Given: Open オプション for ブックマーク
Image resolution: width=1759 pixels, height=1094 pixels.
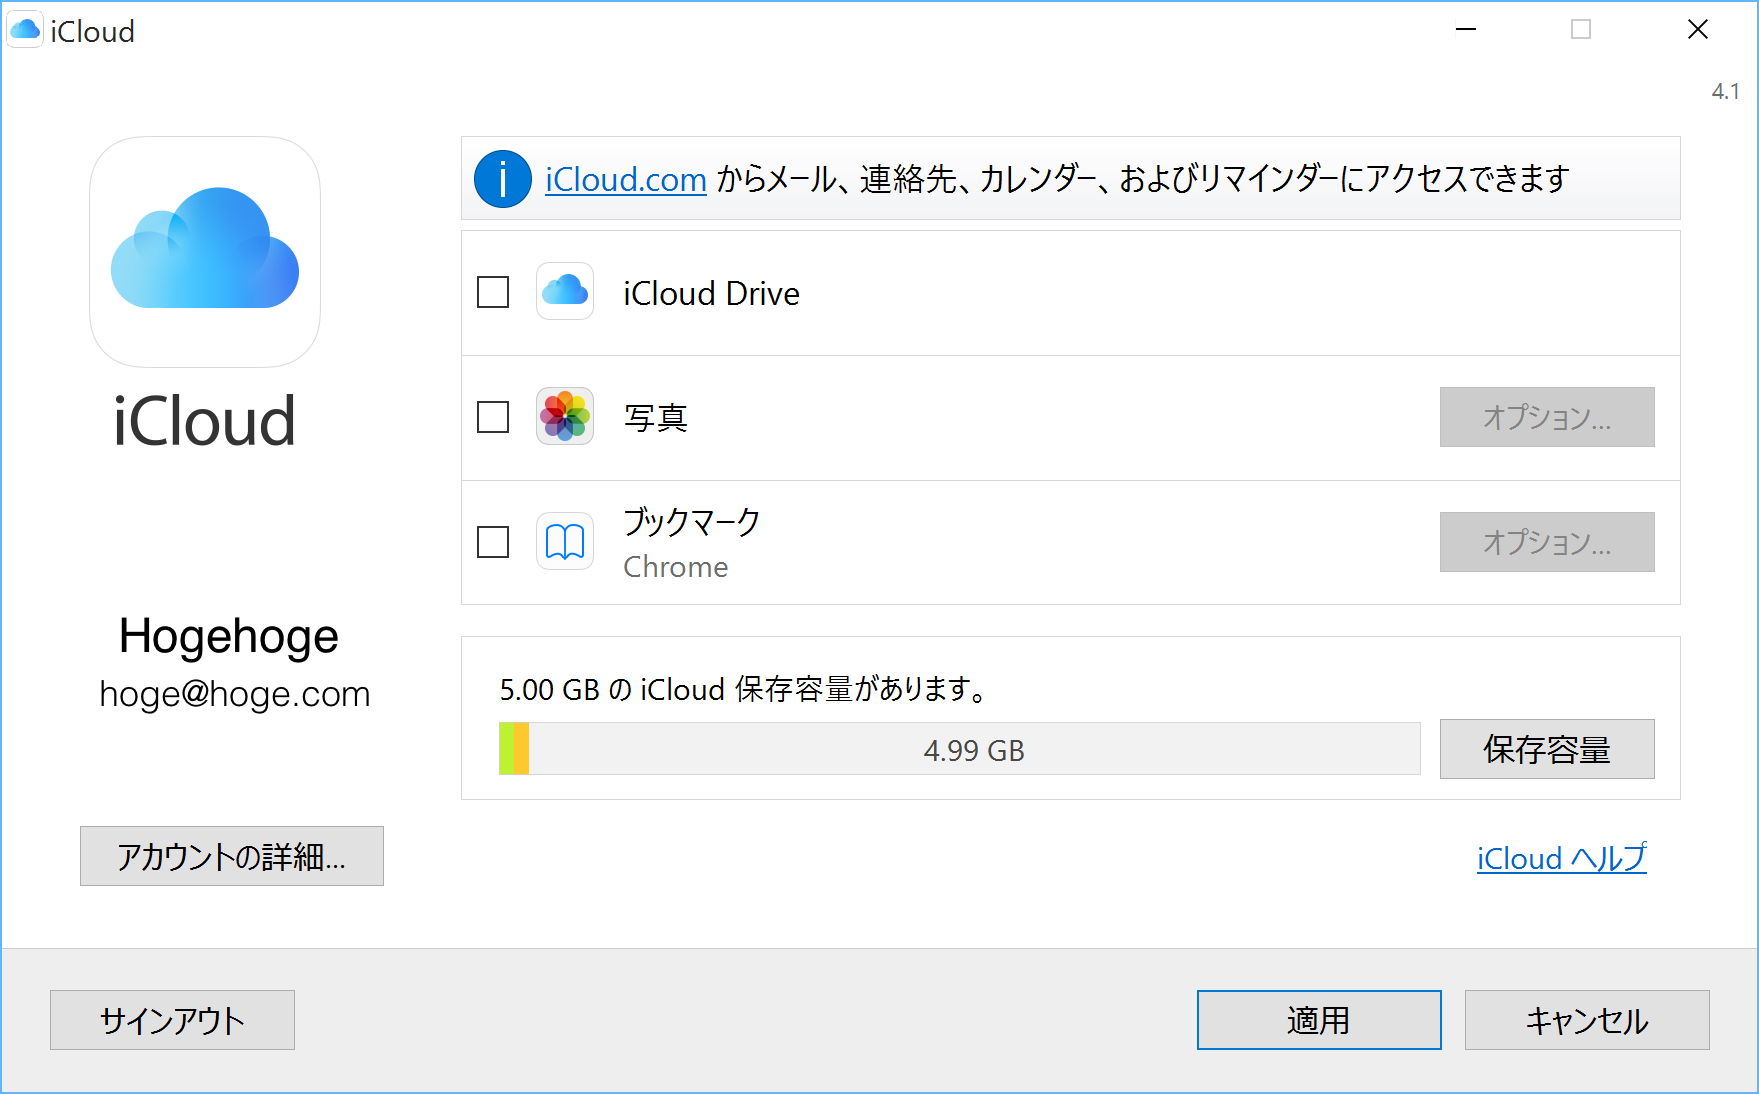Looking at the screenshot, I should pos(1547,542).
